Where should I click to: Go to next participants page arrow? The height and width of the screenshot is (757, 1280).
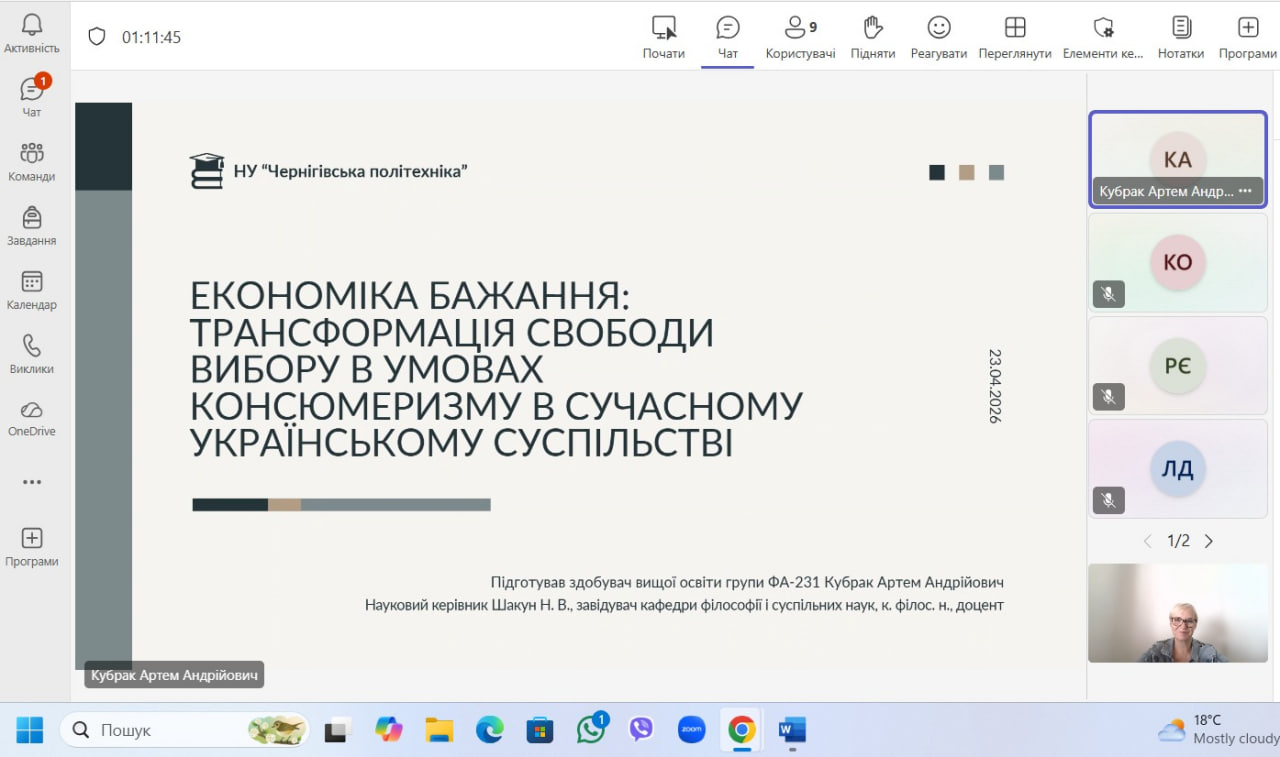point(1209,541)
